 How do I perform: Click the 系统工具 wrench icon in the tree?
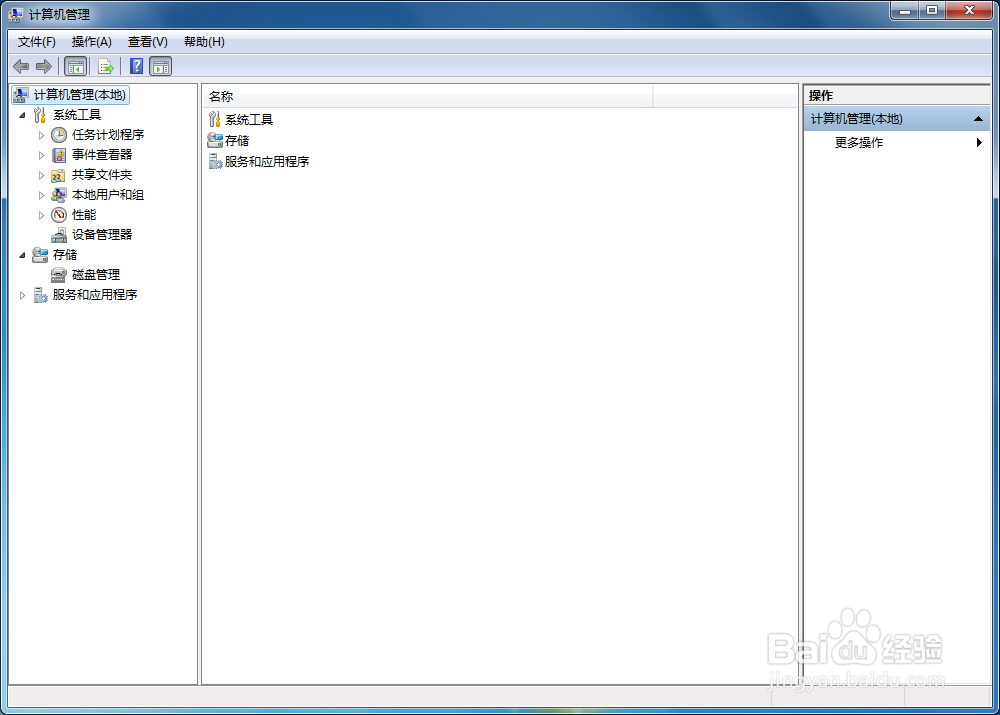[x=40, y=115]
